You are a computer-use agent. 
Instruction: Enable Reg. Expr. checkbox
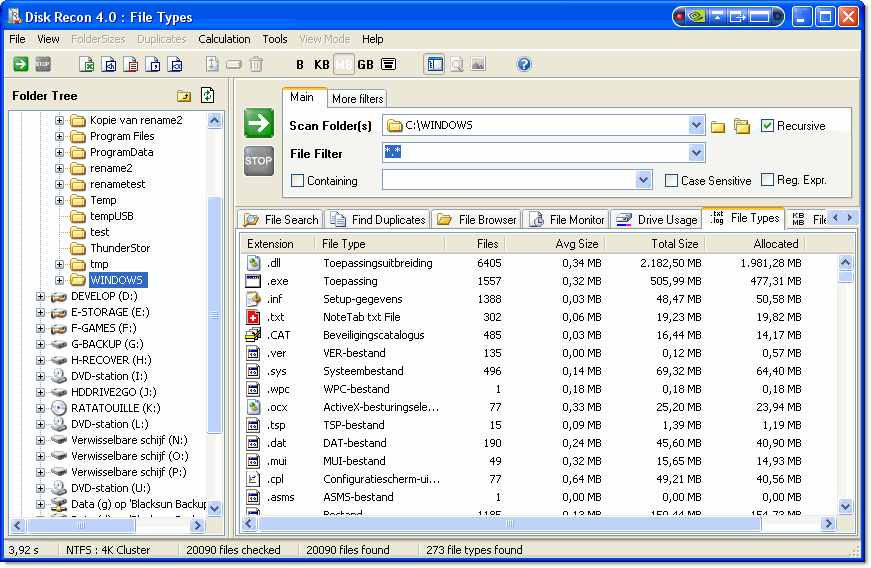coord(767,179)
